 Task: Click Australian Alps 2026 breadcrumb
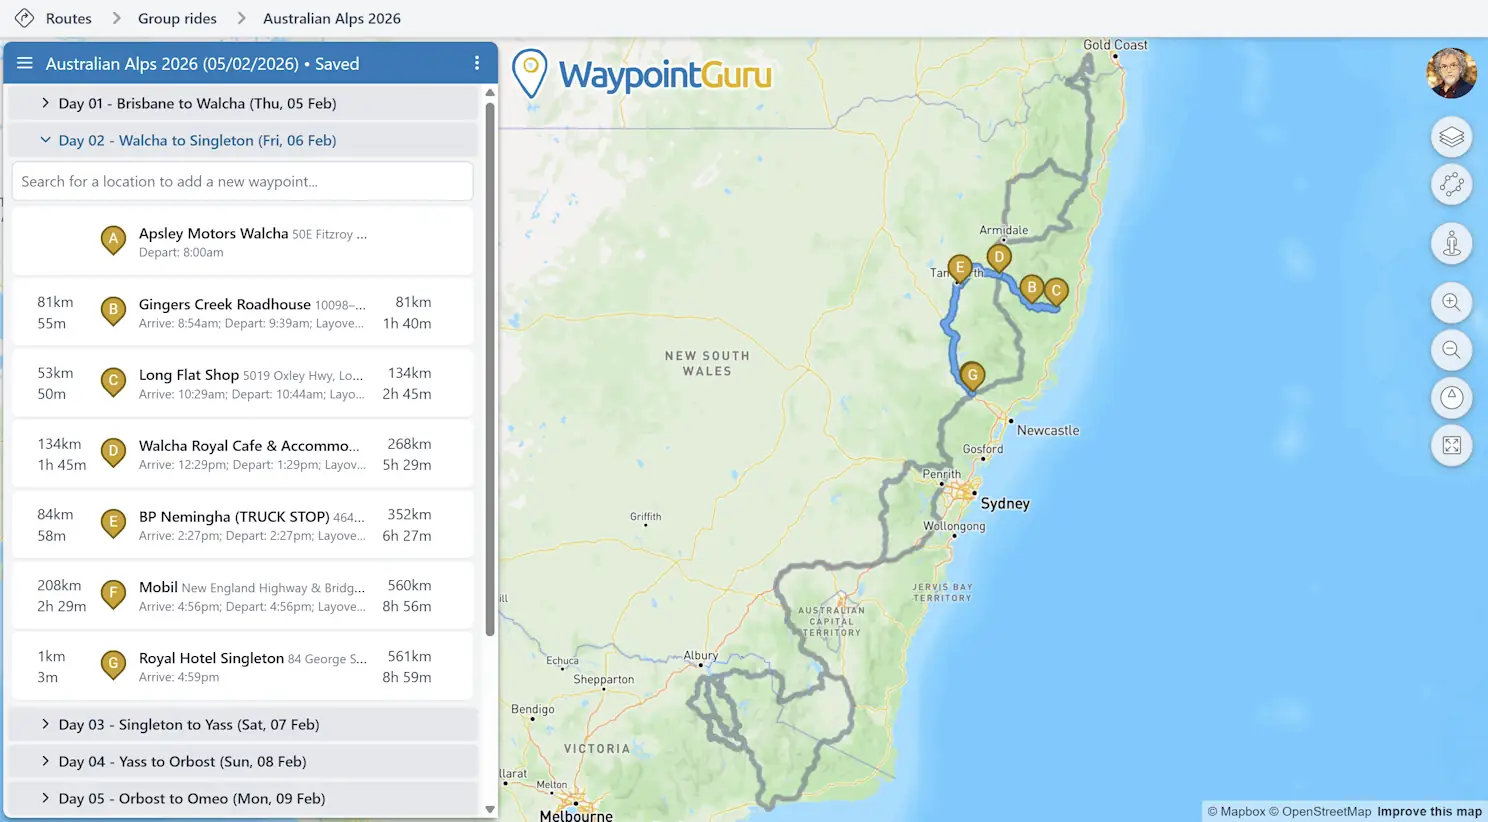point(332,18)
